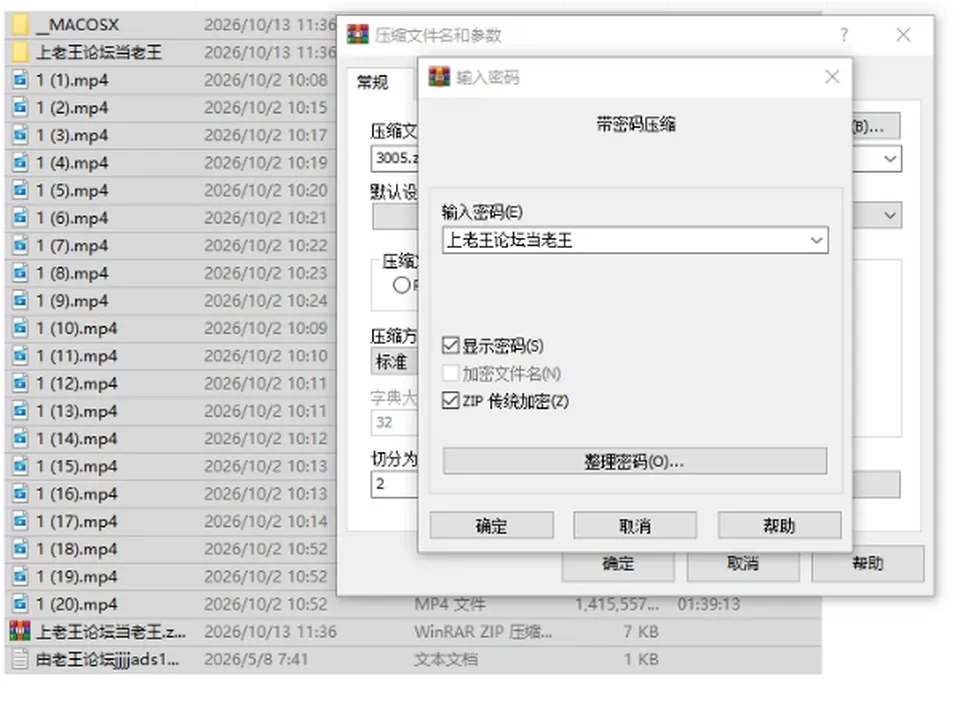Select the 1 (19).mp4 video icon
The image size is (960, 727).
pos(20,576)
